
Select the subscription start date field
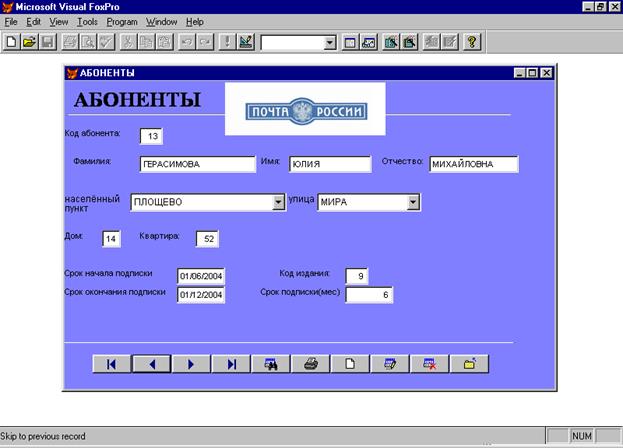click(201, 276)
